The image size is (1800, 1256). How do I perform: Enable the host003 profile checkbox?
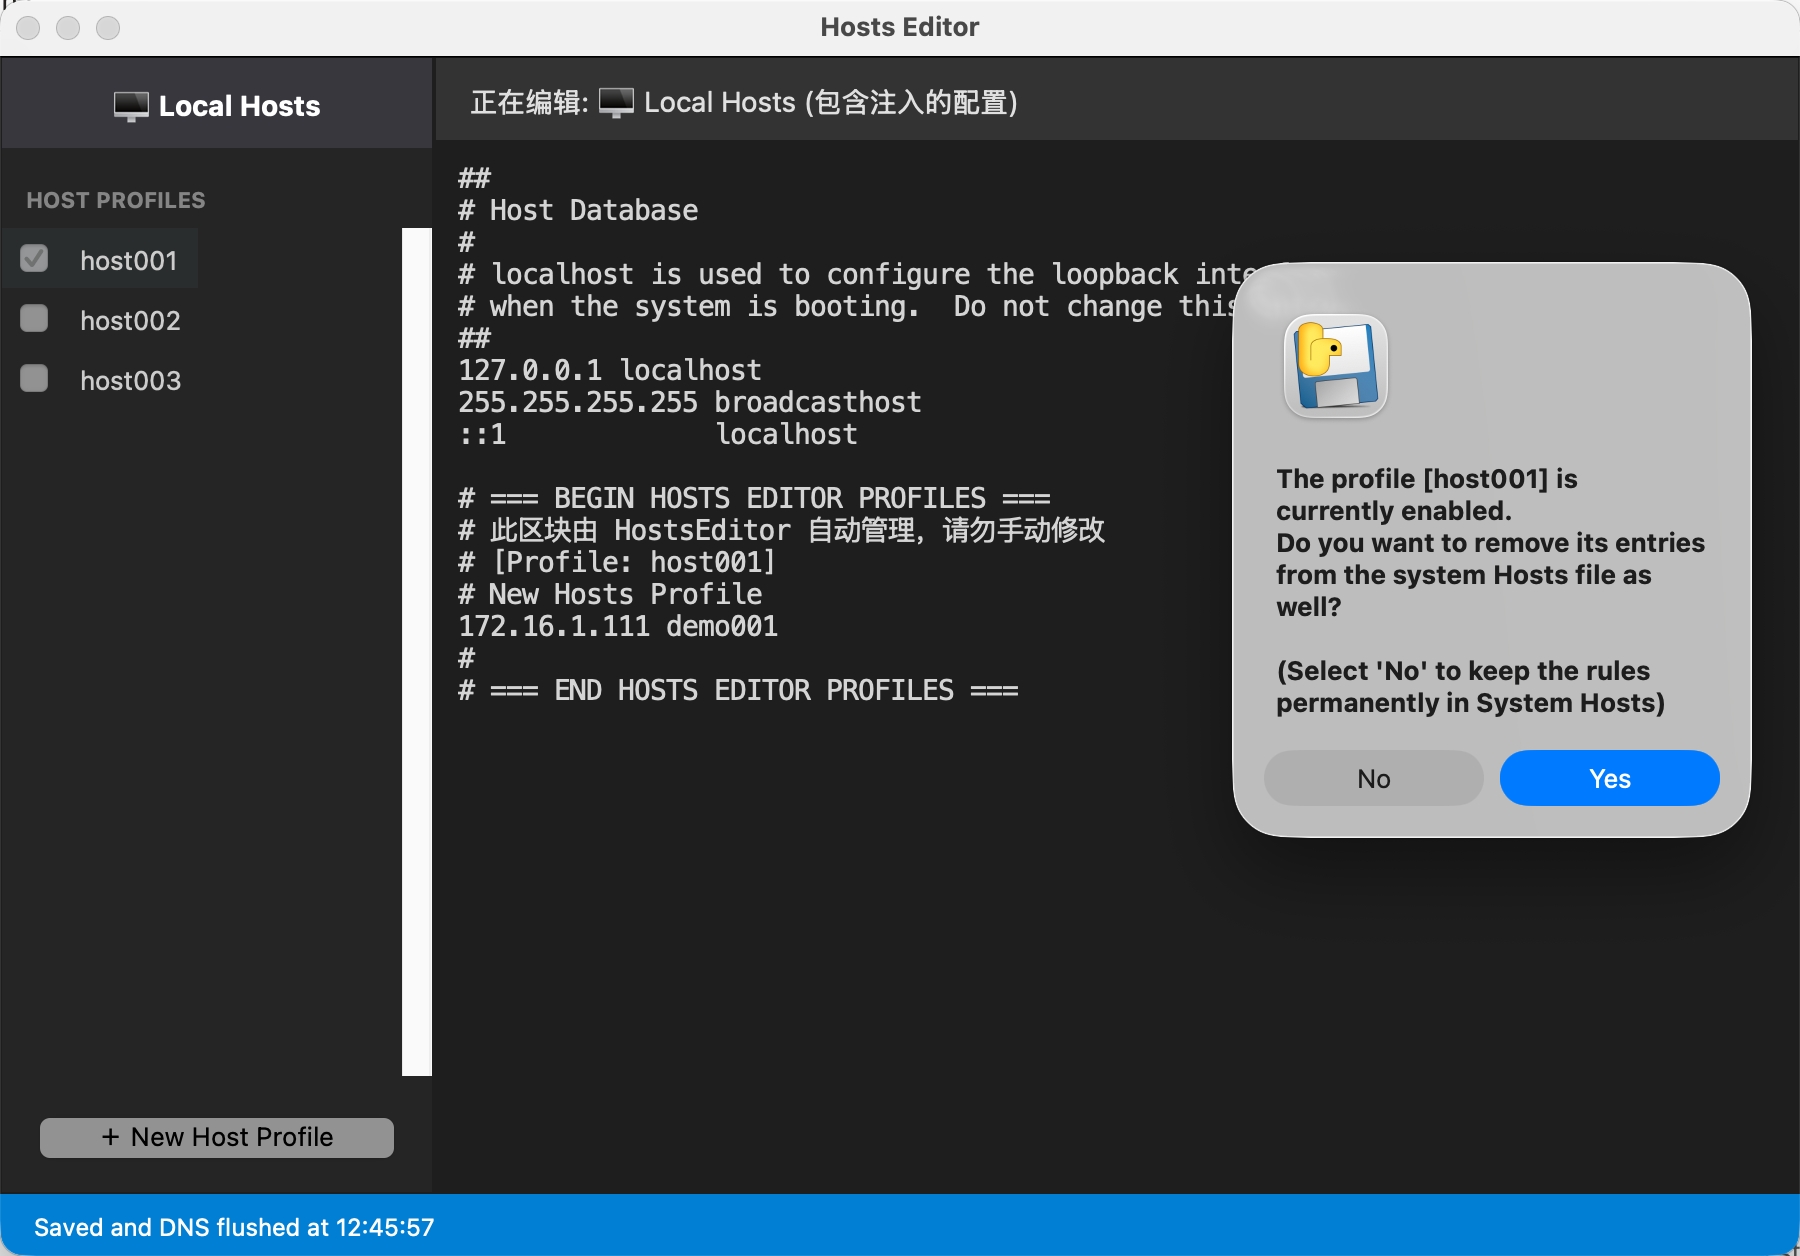click(34, 379)
